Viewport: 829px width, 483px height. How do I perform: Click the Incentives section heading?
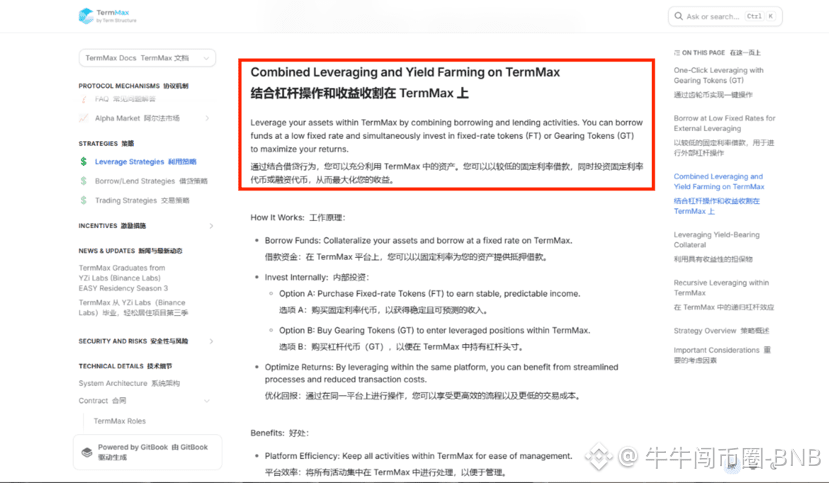pyautogui.click(x=112, y=226)
